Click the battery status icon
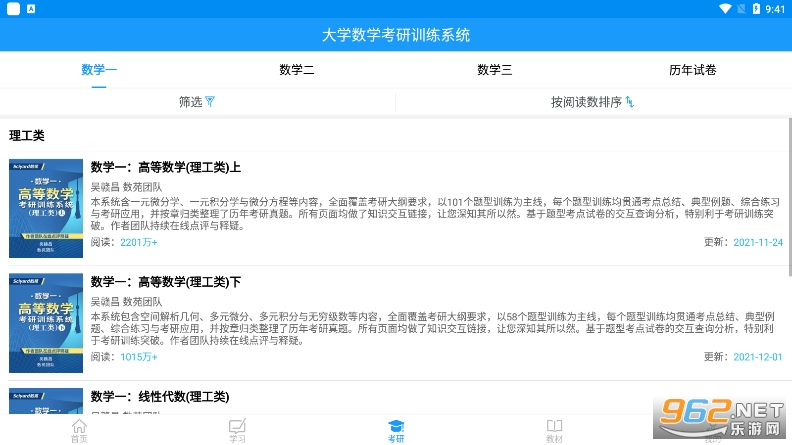This screenshot has width=792, height=445. (756, 9)
